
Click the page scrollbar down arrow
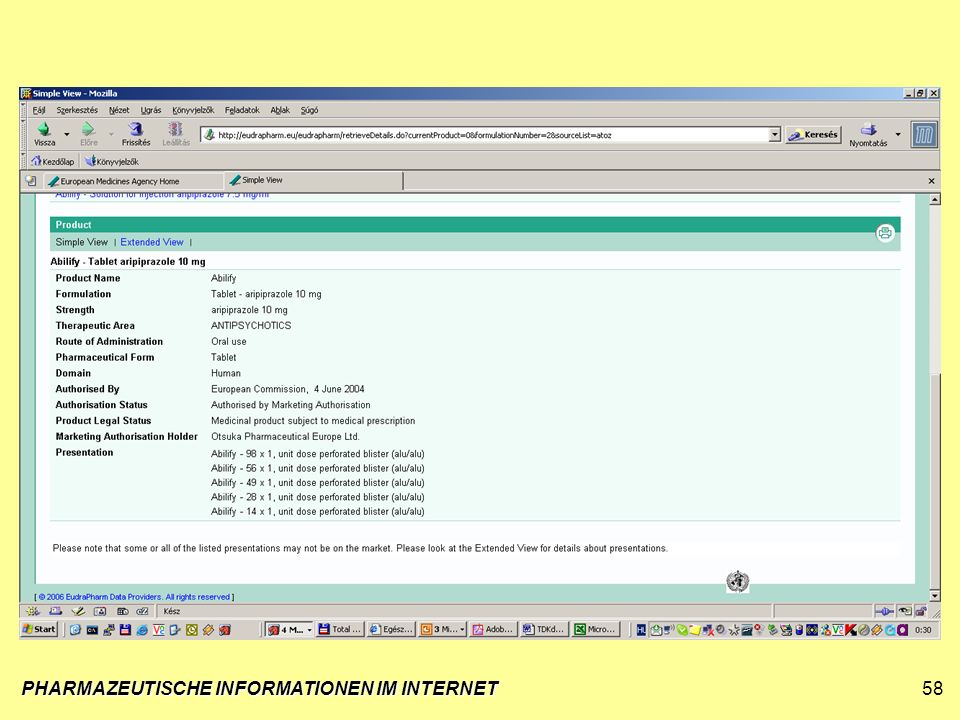935,596
